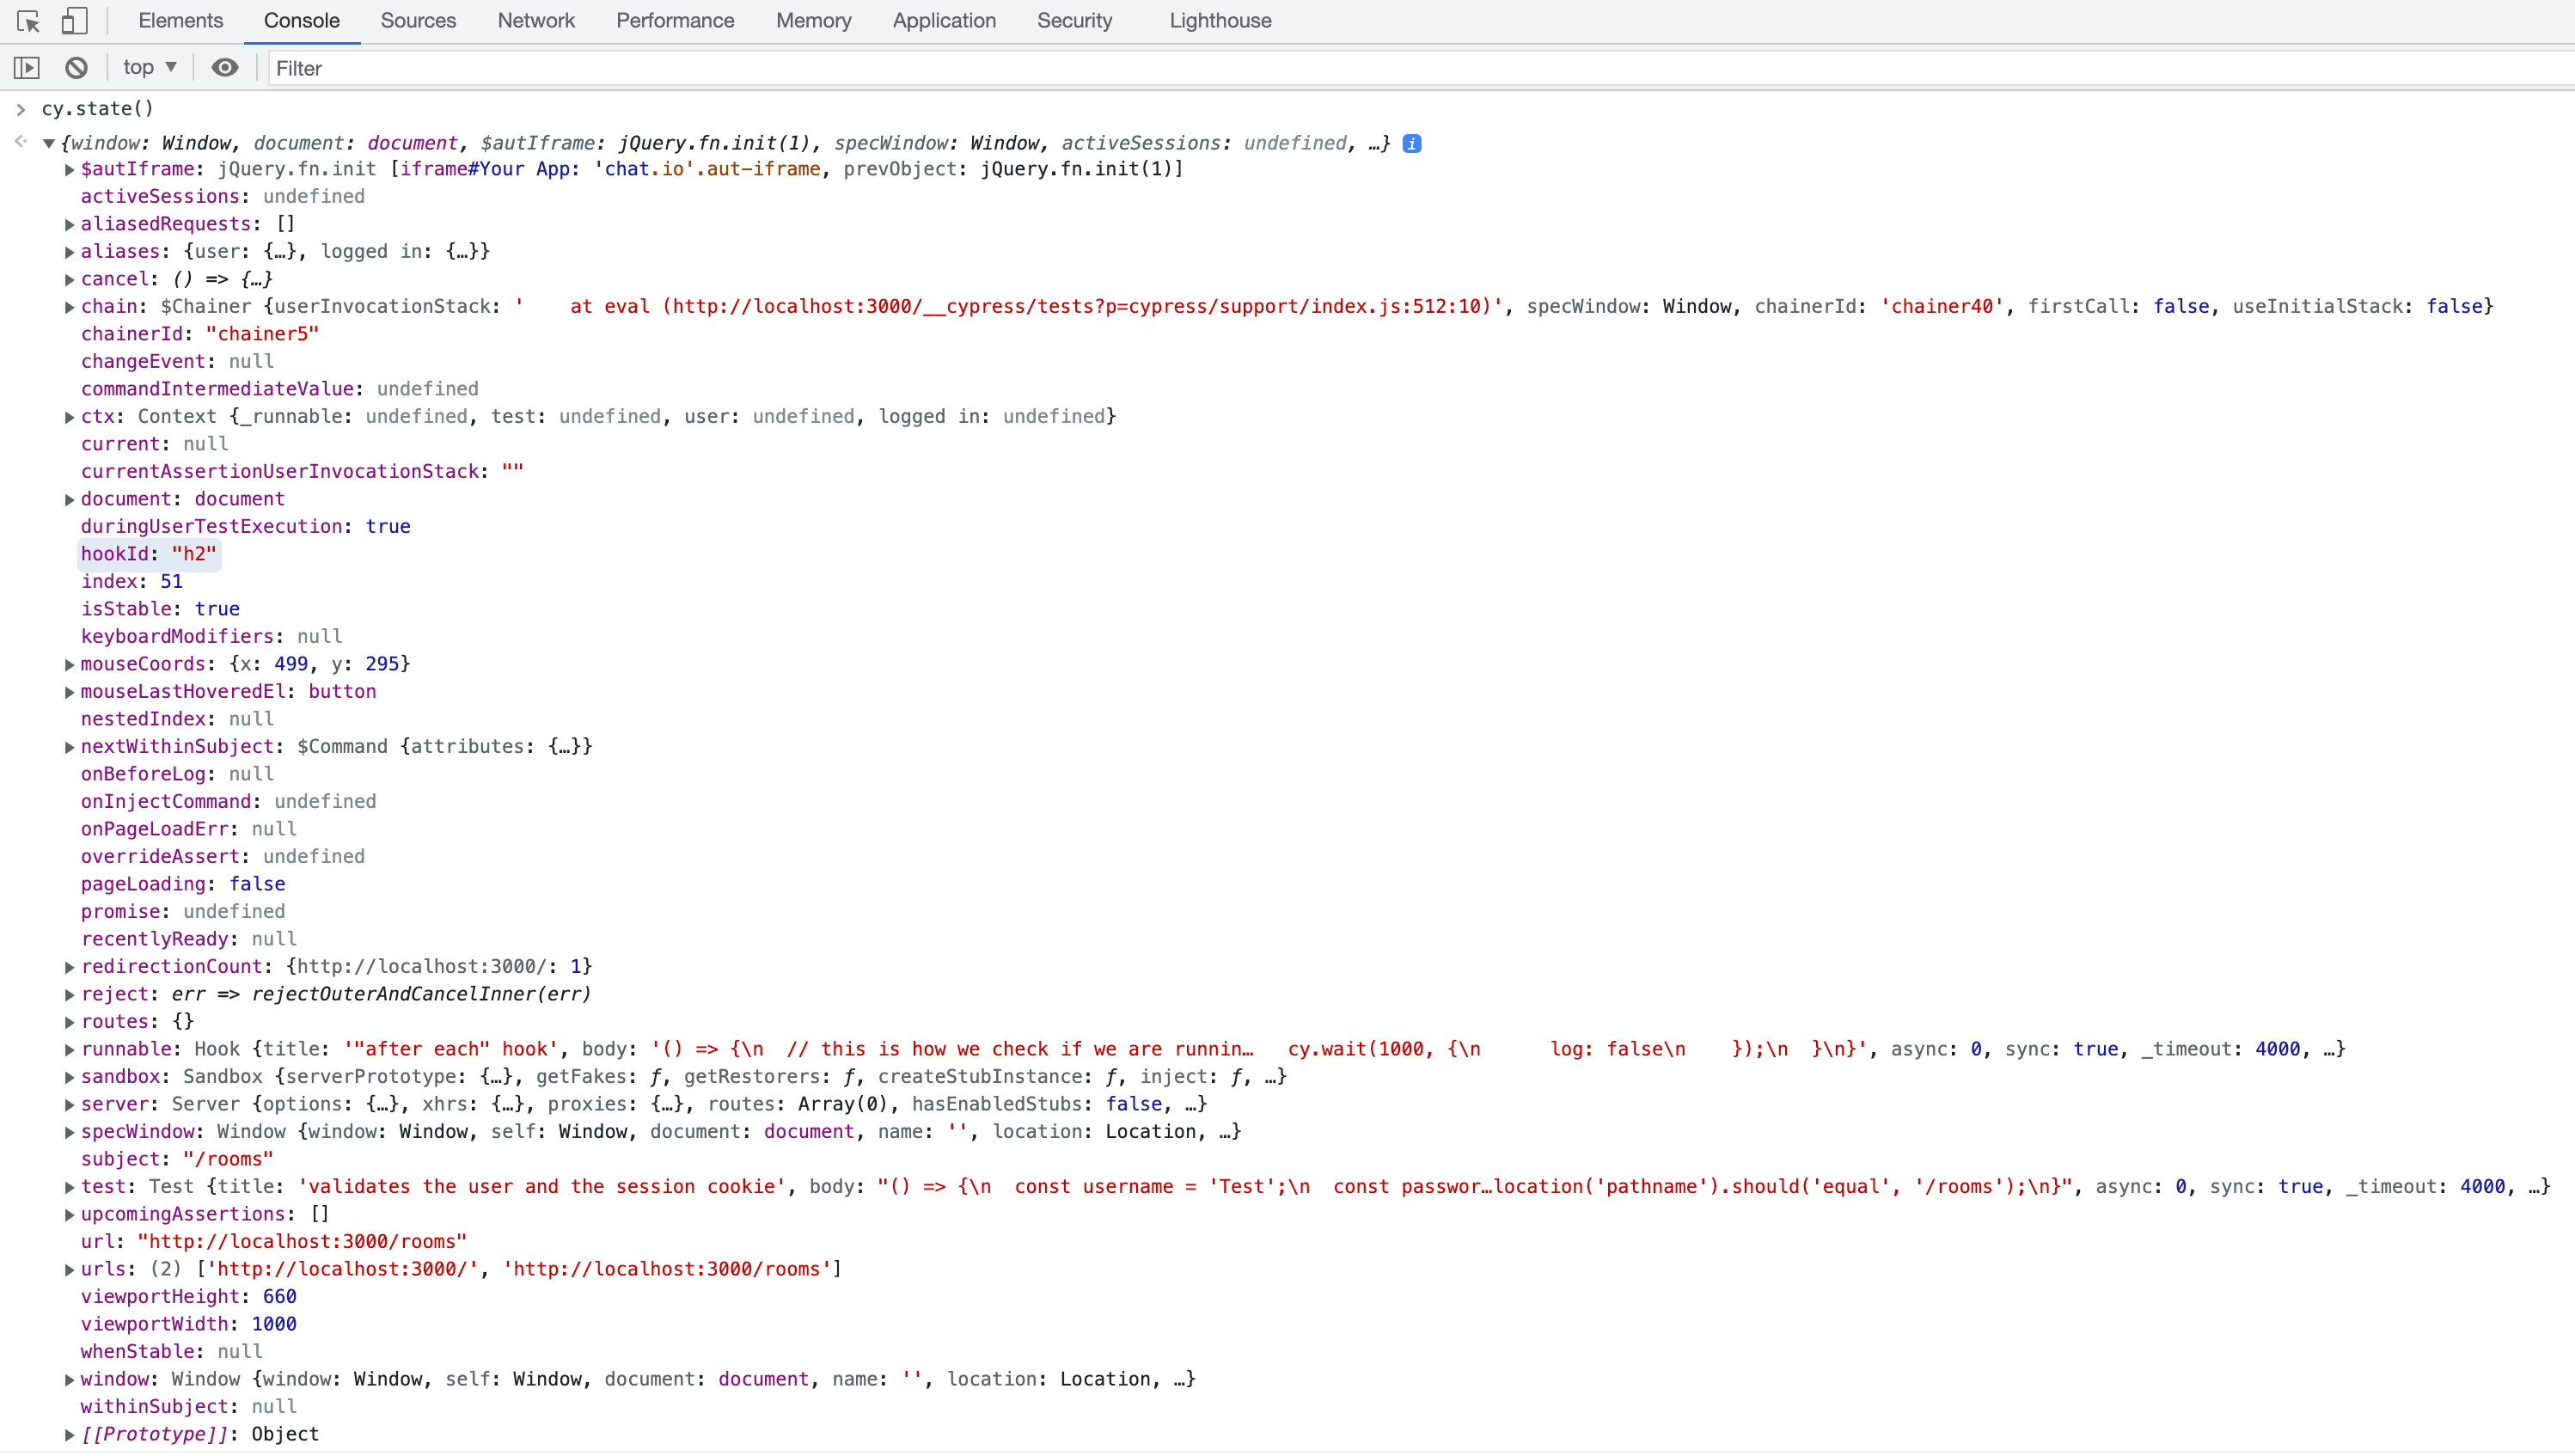
Task: Expand the mouseCoords property
Action: 69,665
